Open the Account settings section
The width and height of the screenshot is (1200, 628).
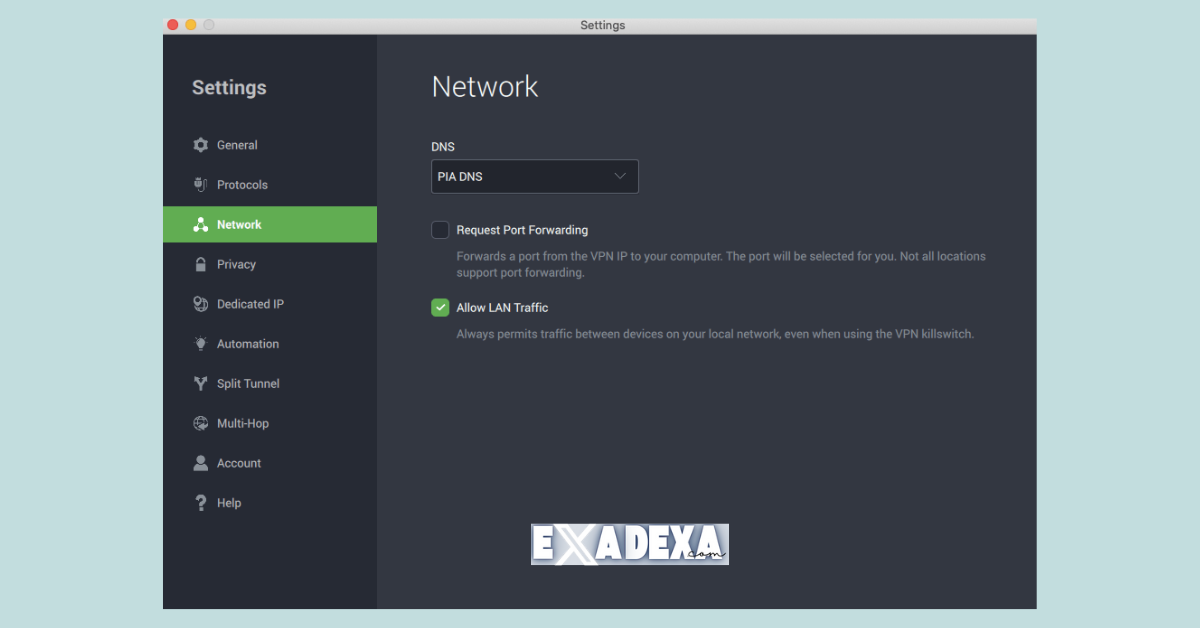pyautogui.click(x=240, y=462)
